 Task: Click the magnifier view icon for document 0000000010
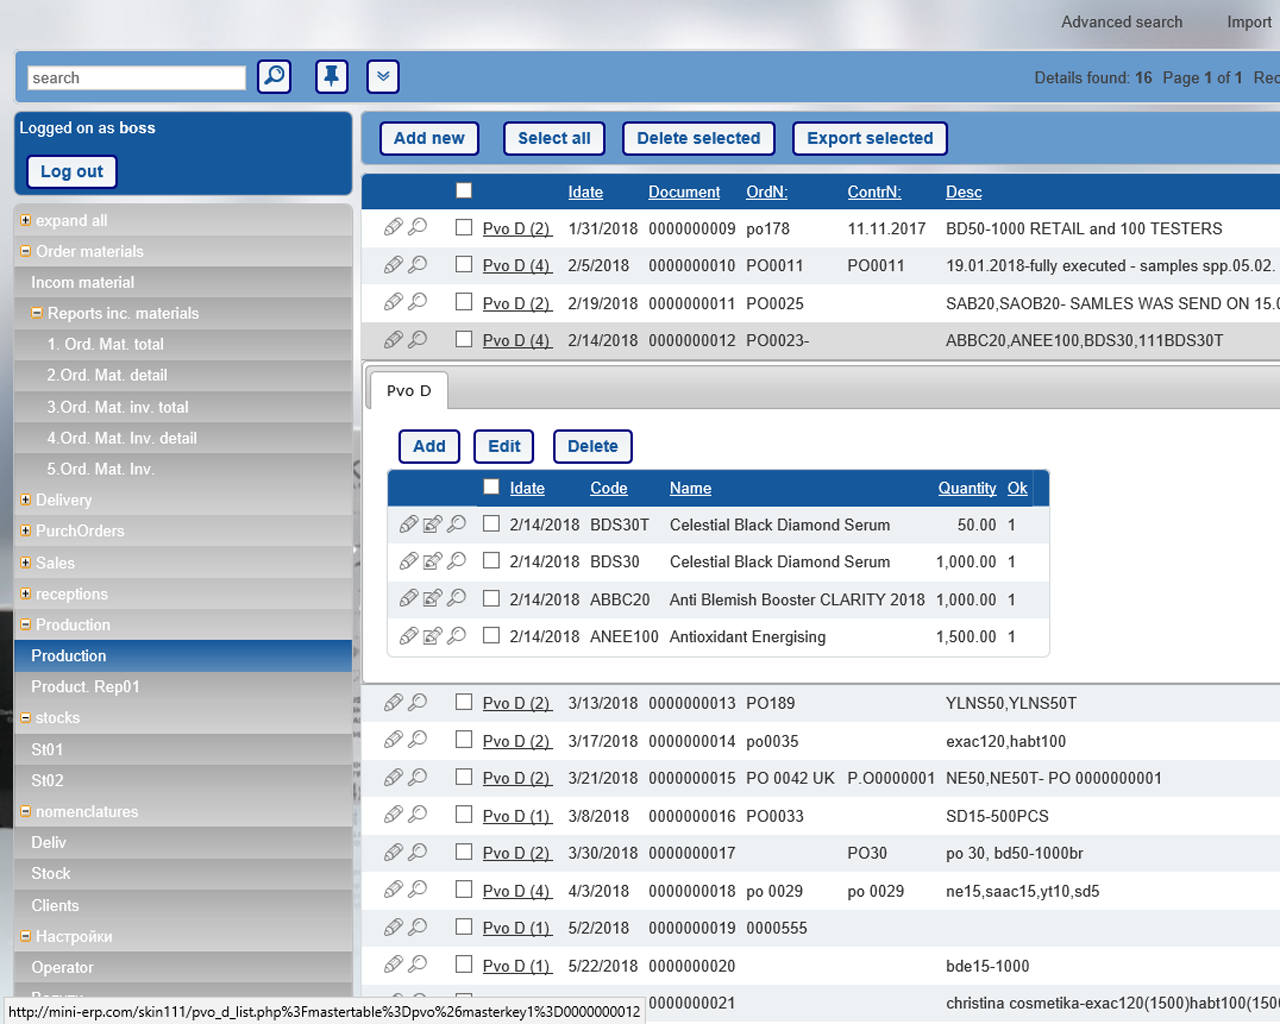click(x=418, y=265)
